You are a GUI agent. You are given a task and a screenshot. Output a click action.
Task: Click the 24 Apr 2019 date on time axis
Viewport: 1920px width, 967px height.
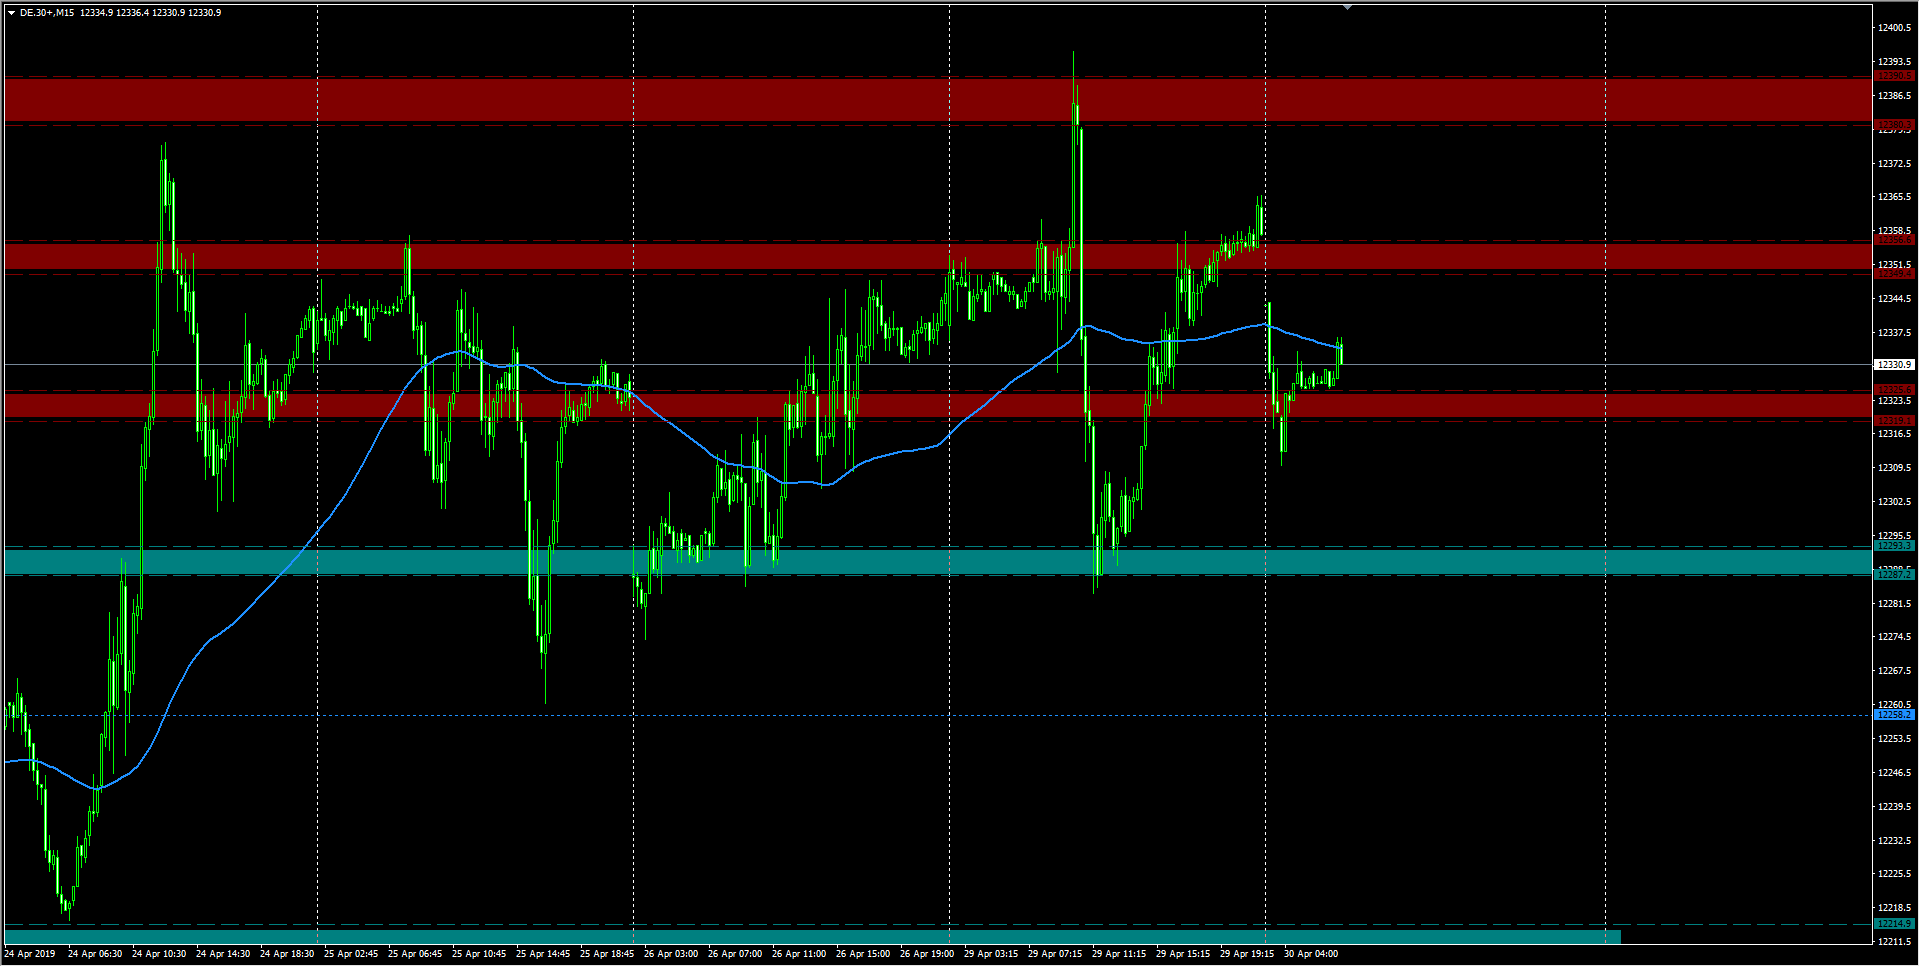[30, 954]
